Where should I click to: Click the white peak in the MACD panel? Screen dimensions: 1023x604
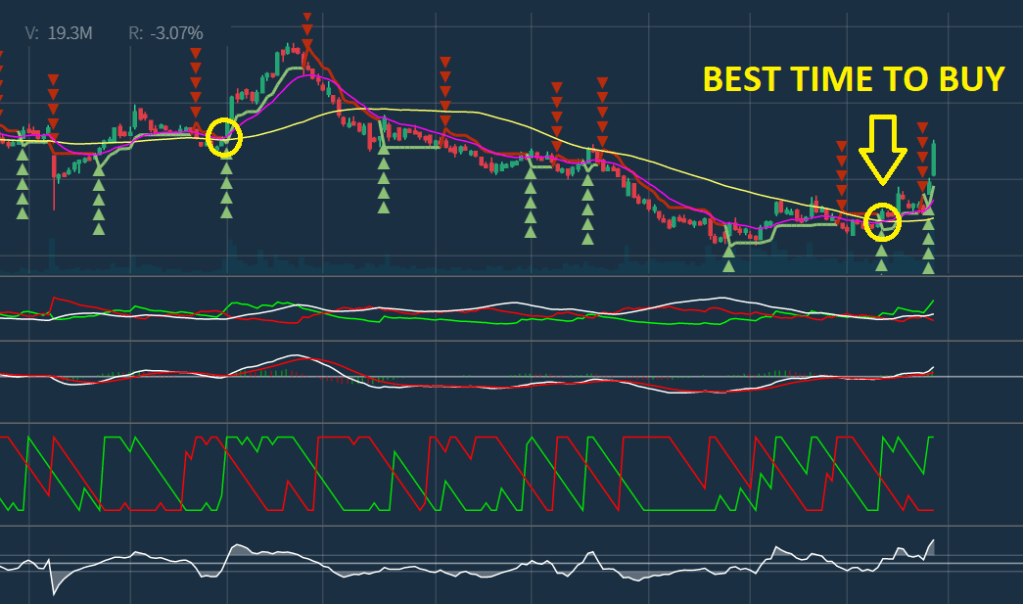[294, 356]
